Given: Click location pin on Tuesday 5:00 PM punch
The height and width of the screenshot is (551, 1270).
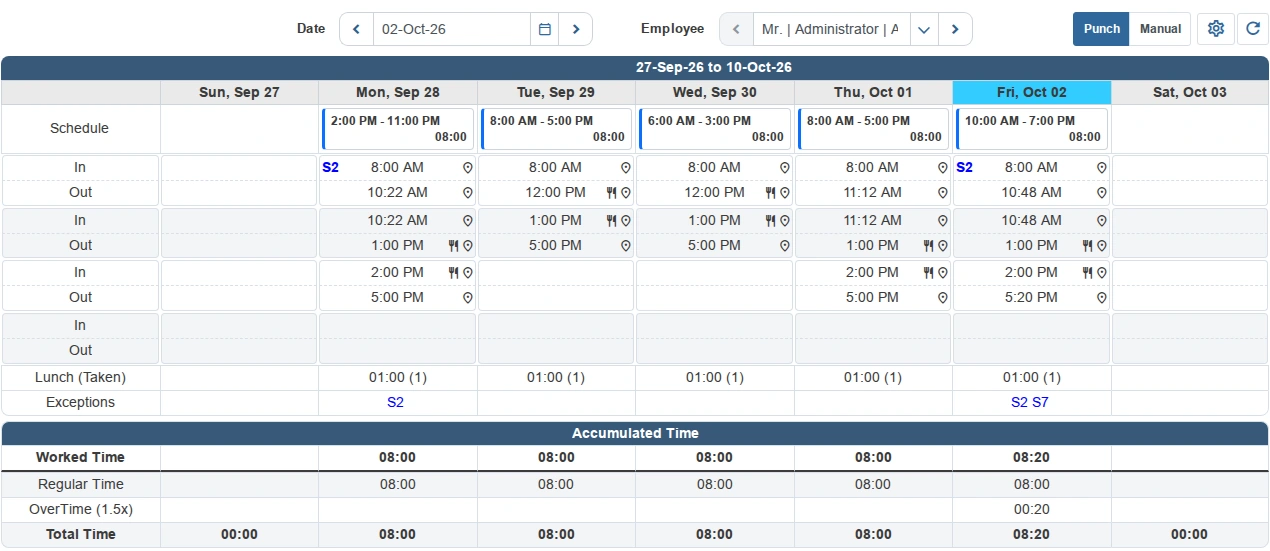Looking at the screenshot, I should [626, 245].
